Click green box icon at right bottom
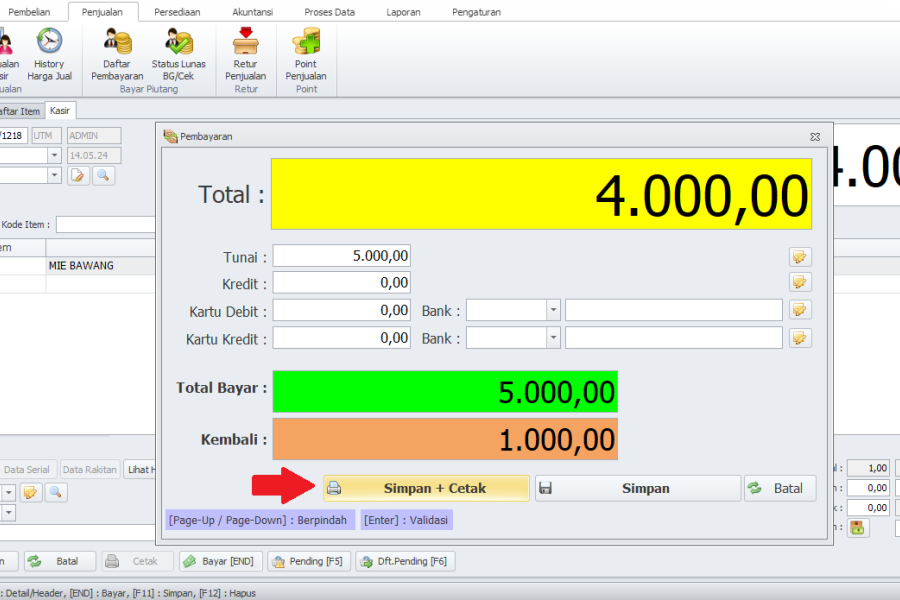900x600 pixels. click(x=858, y=527)
